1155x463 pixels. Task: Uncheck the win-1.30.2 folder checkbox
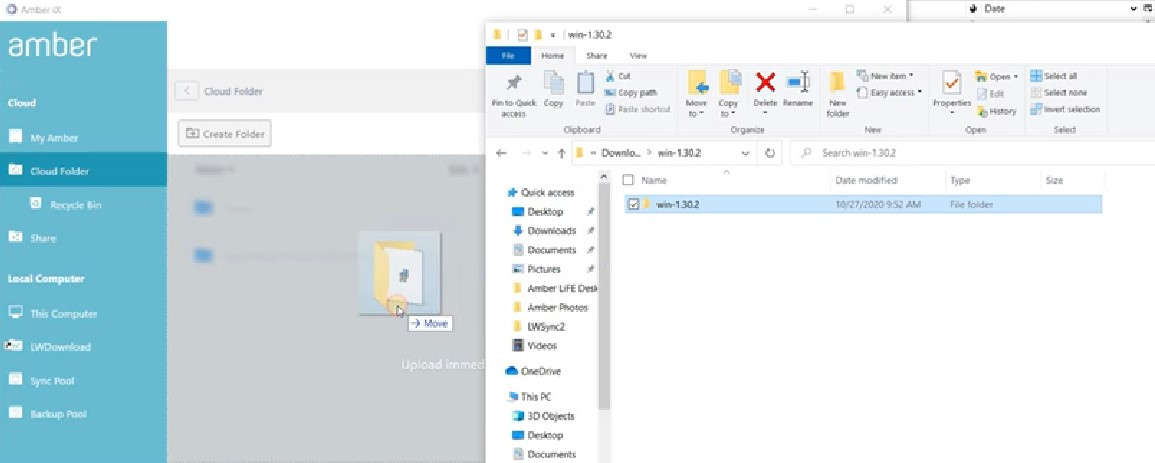click(x=633, y=204)
